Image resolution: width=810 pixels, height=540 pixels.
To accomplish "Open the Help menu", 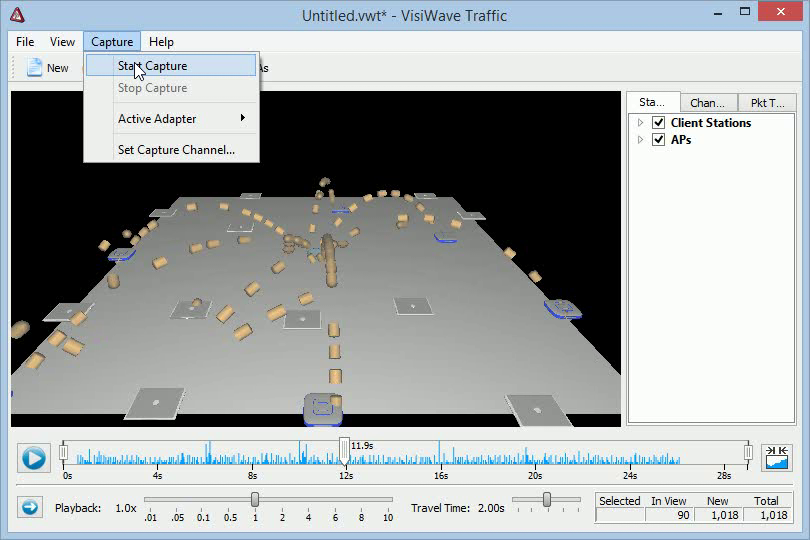I will (161, 42).
